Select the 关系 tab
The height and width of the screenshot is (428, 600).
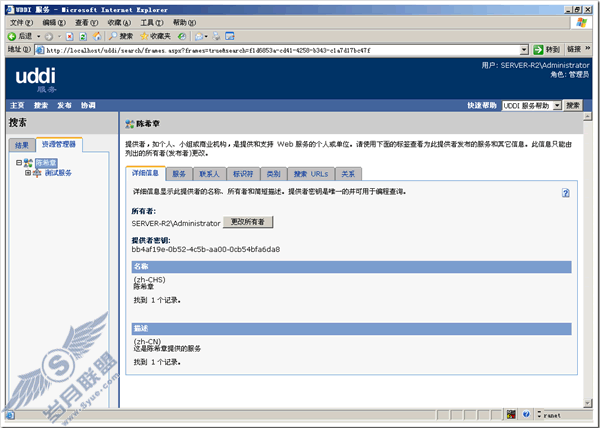coord(348,174)
